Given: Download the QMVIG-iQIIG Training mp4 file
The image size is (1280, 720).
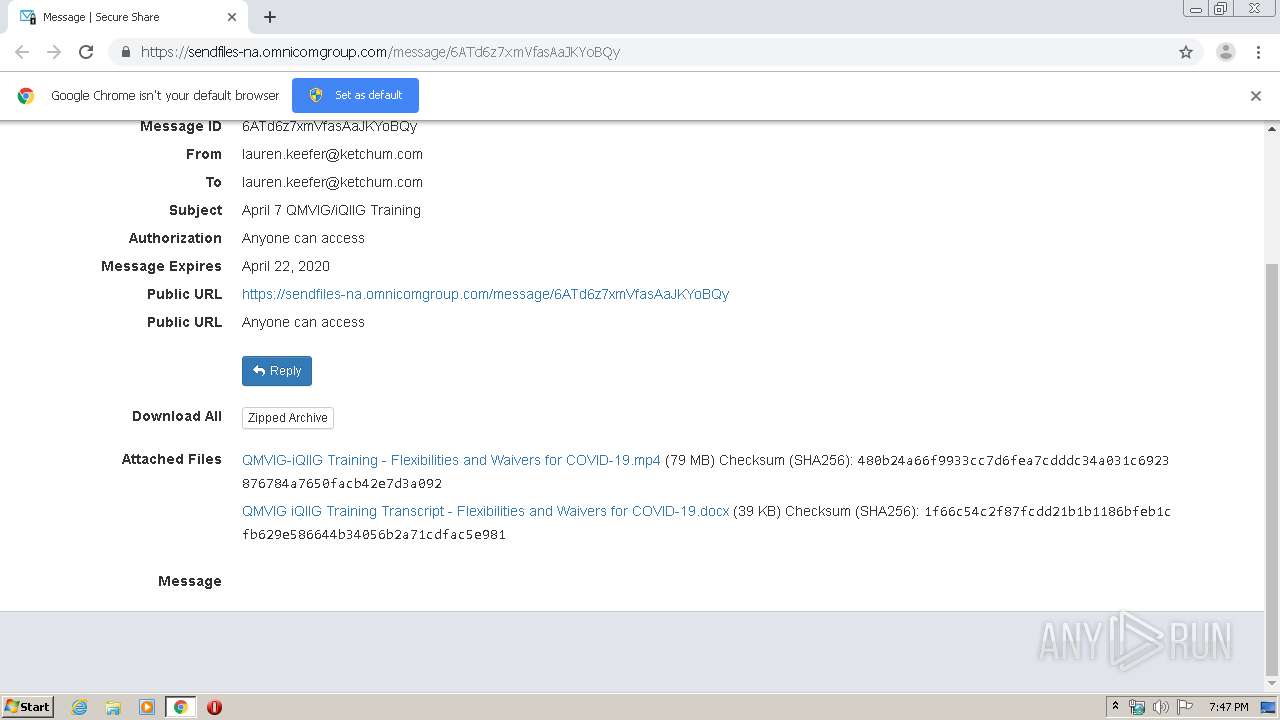Looking at the screenshot, I should pyautogui.click(x=451, y=460).
